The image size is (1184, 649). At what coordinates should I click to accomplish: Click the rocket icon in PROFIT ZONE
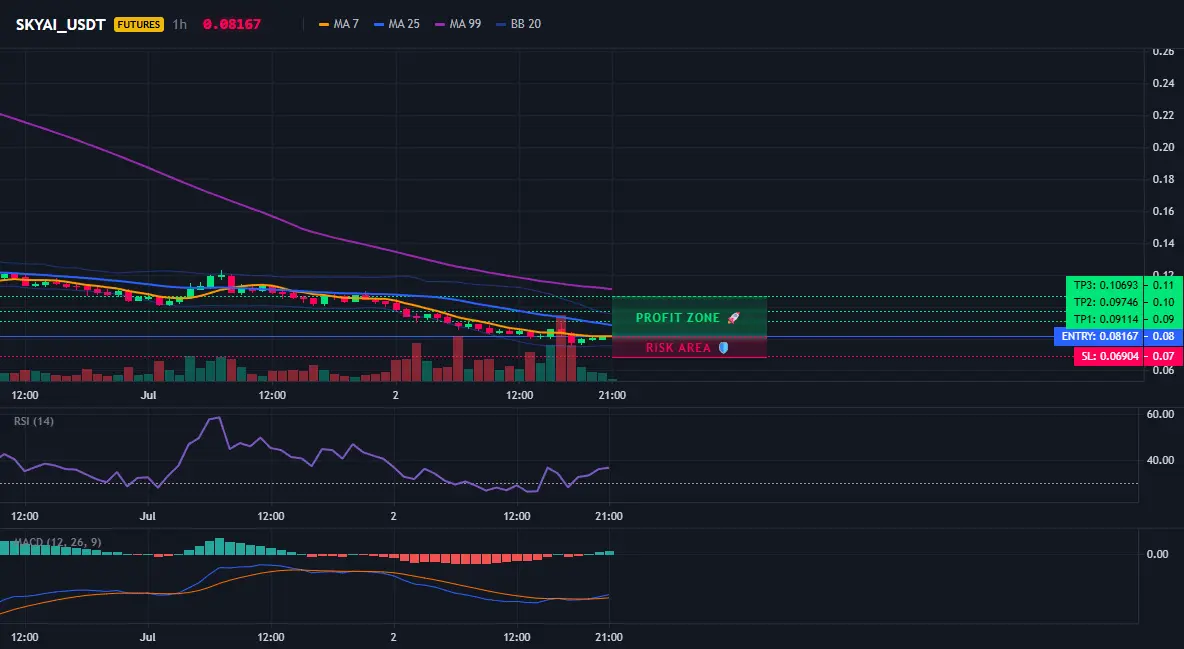pos(733,318)
